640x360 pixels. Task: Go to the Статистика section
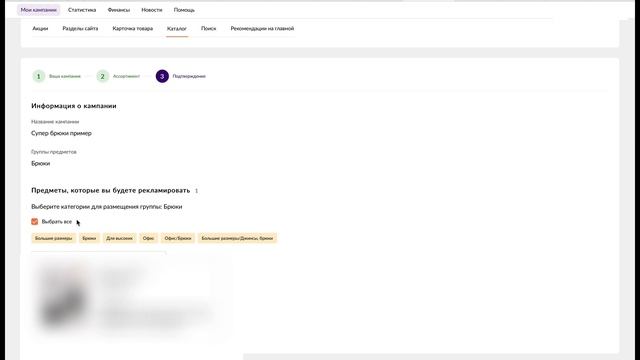[82, 10]
